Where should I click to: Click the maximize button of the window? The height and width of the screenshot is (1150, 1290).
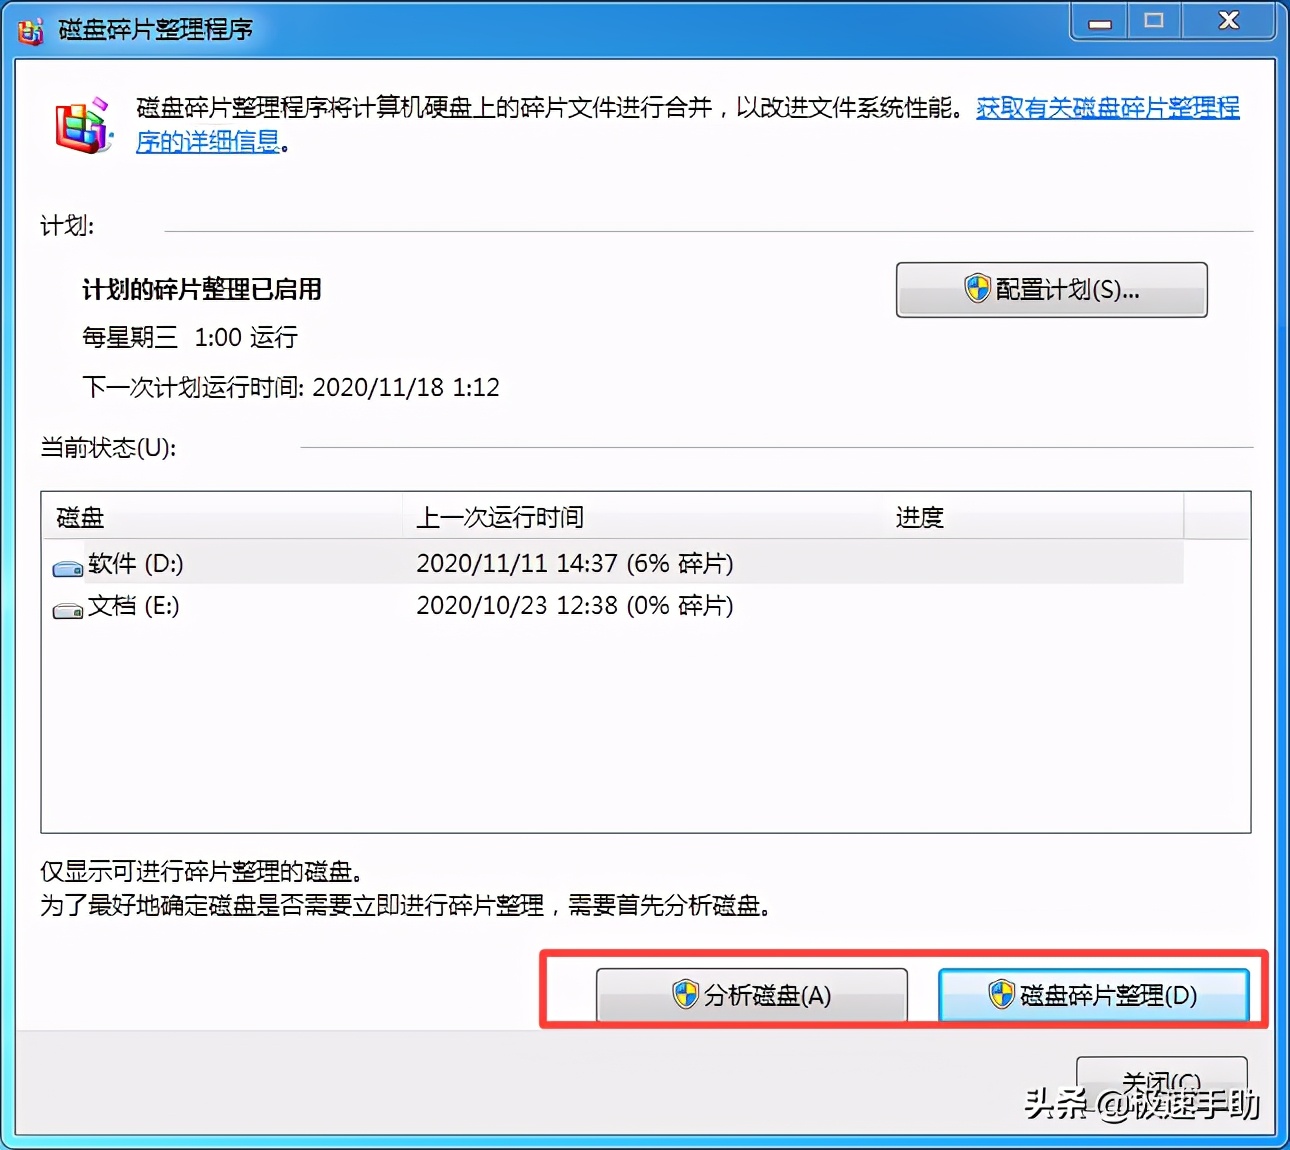point(1154,21)
